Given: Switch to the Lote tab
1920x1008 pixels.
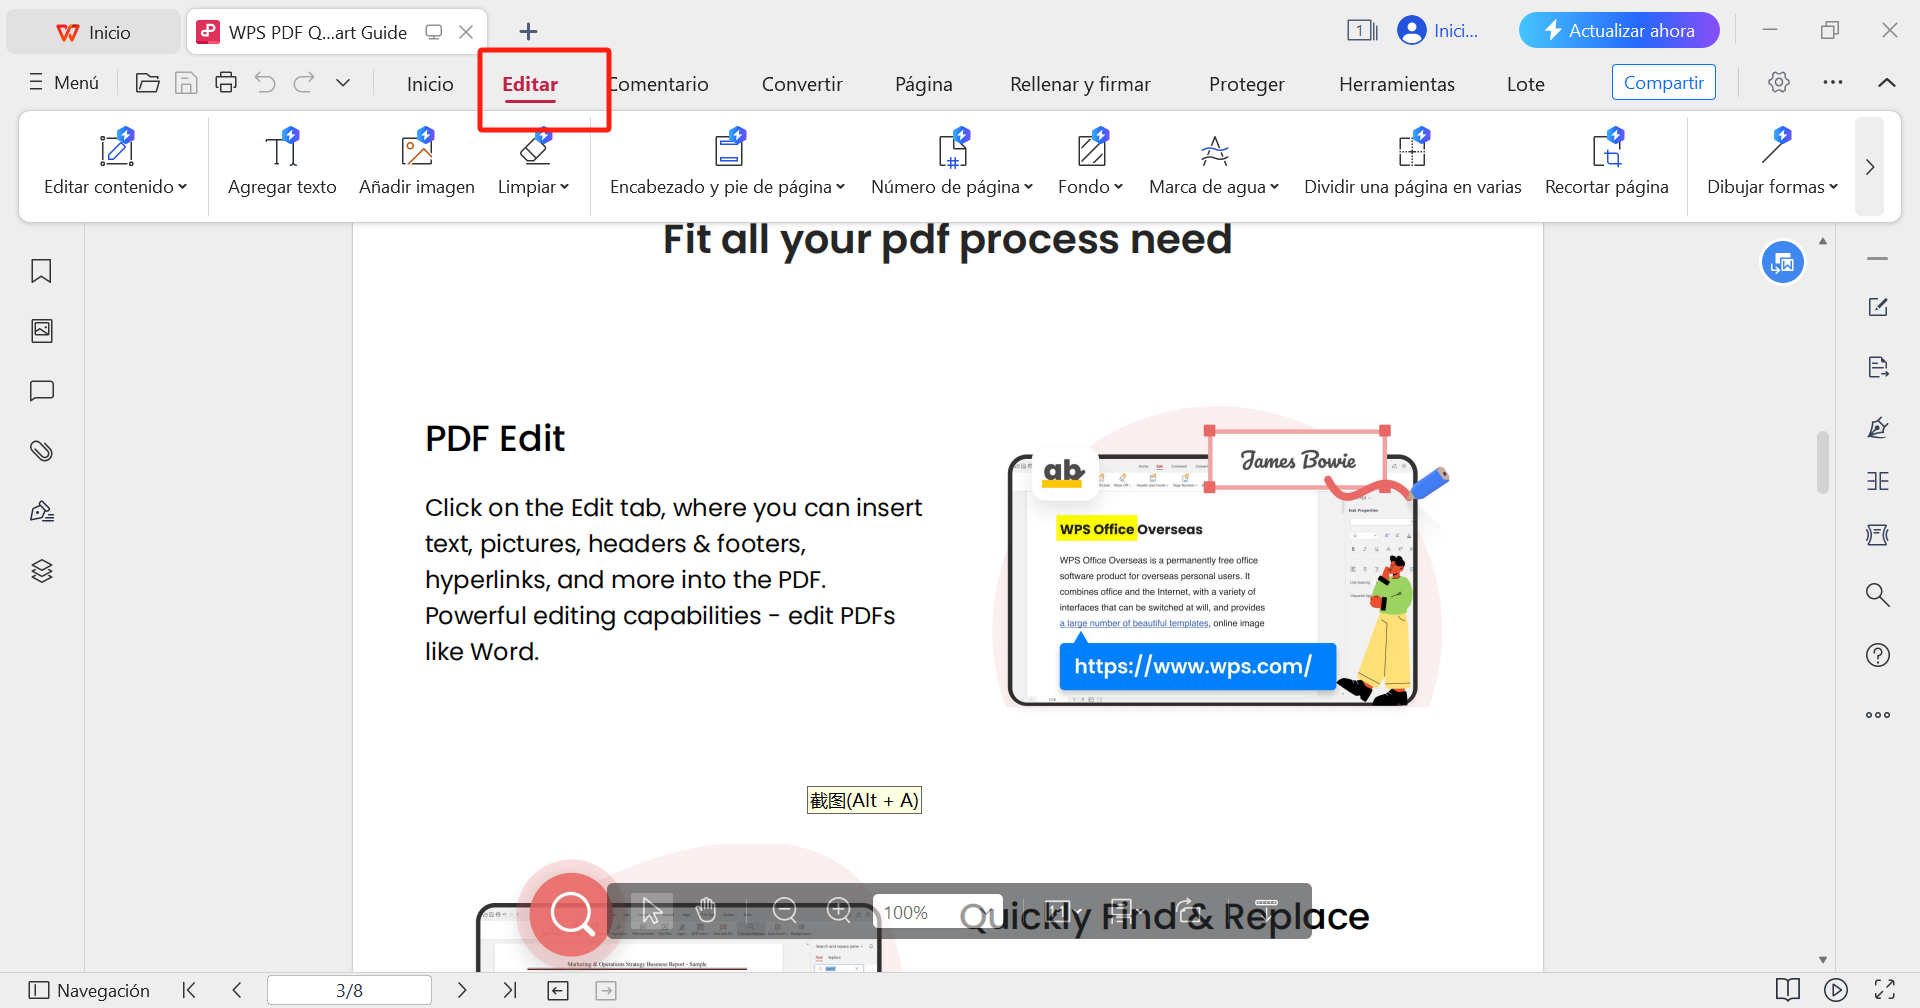Looking at the screenshot, I should 1526,84.
